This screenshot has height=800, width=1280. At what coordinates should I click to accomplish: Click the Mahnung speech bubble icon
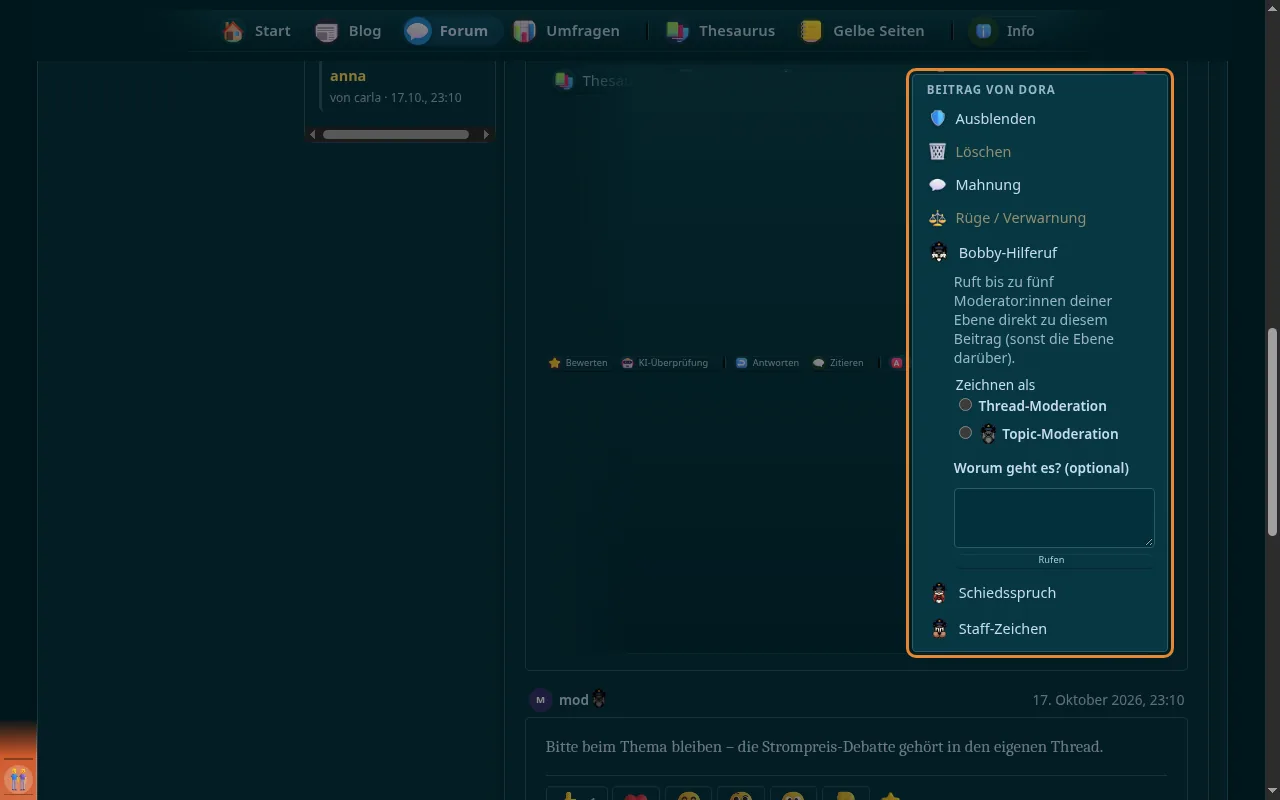pos(937,184)
